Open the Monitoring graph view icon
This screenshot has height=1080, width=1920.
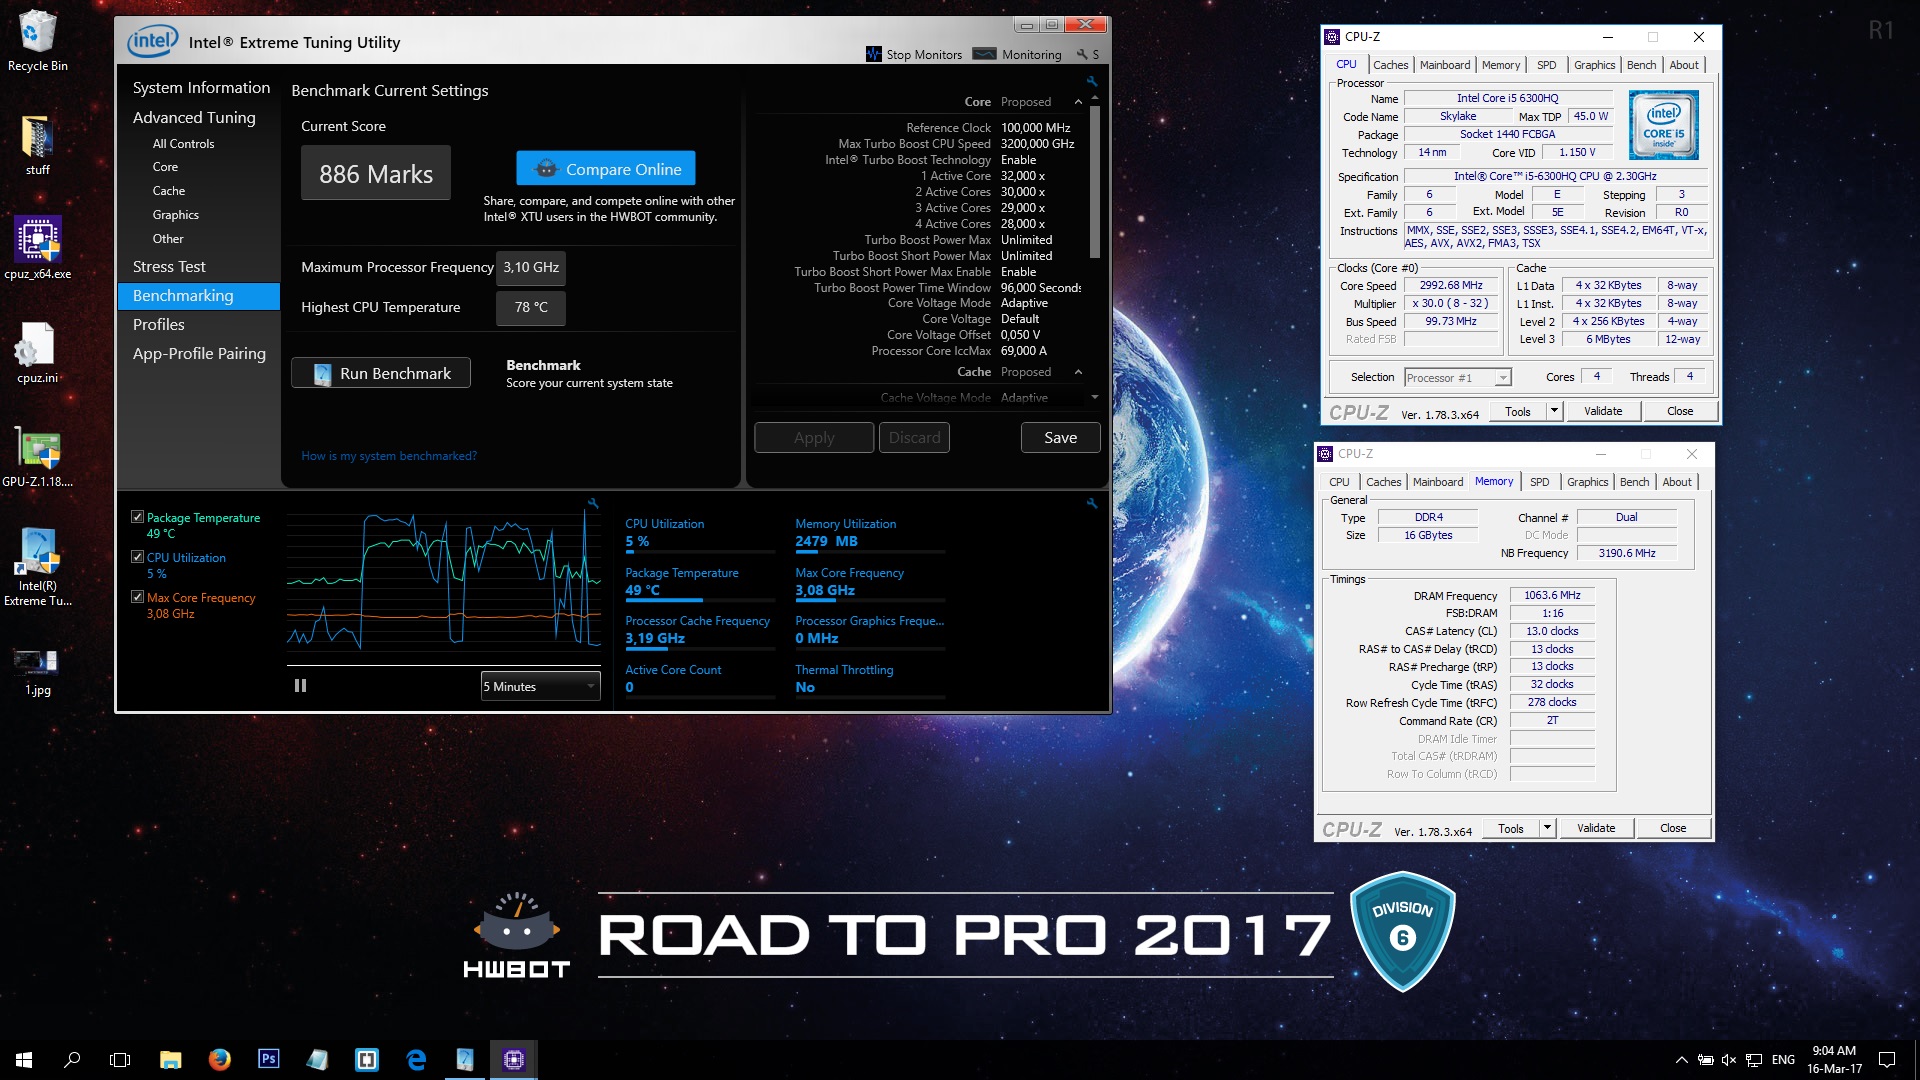(984, 54)
